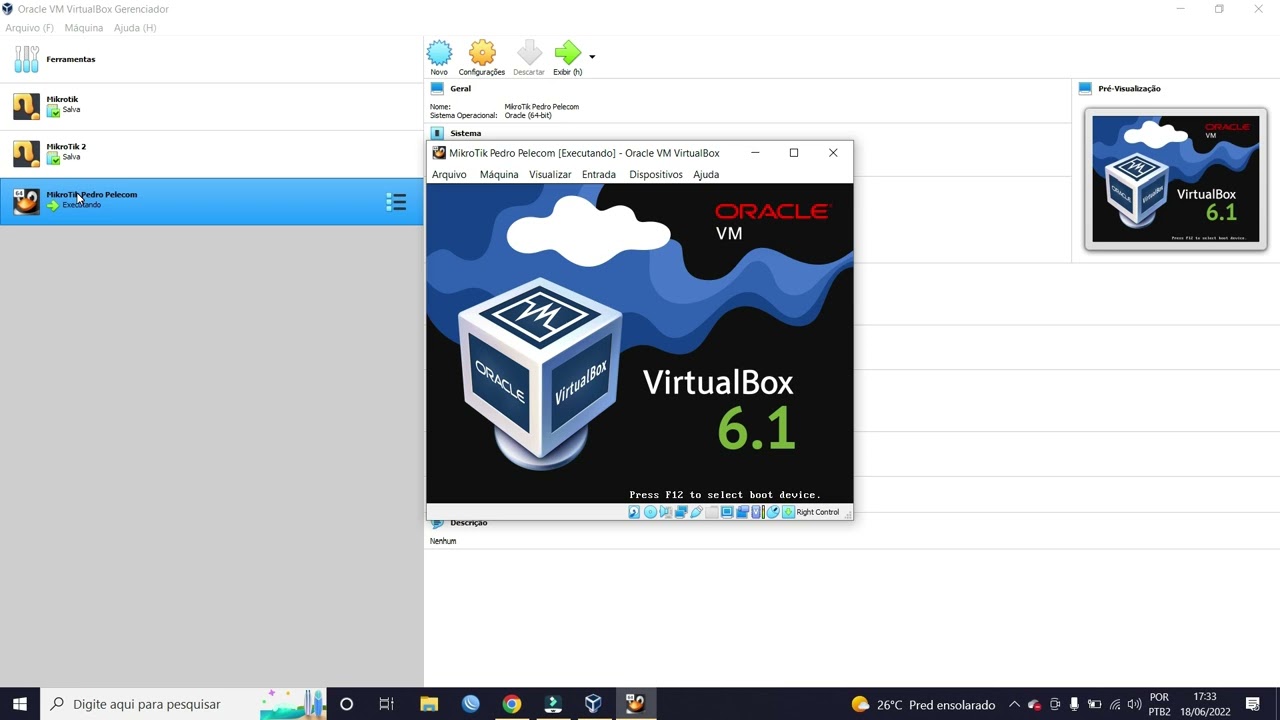Viewport: 1280px width, 720px height.
Task: Click the USB devices status icon
Action: click(x=696, y=512)
